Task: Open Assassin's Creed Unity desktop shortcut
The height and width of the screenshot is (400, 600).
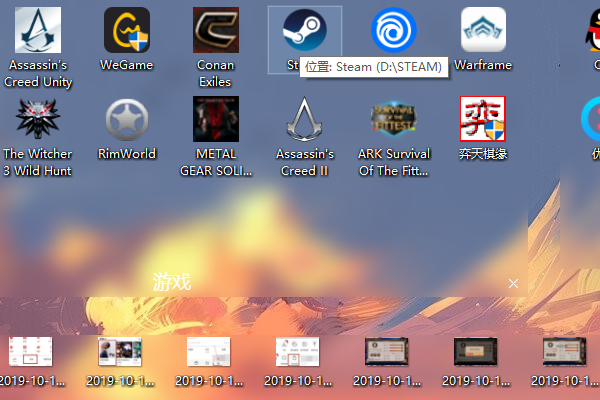Action: coord(37,31)
